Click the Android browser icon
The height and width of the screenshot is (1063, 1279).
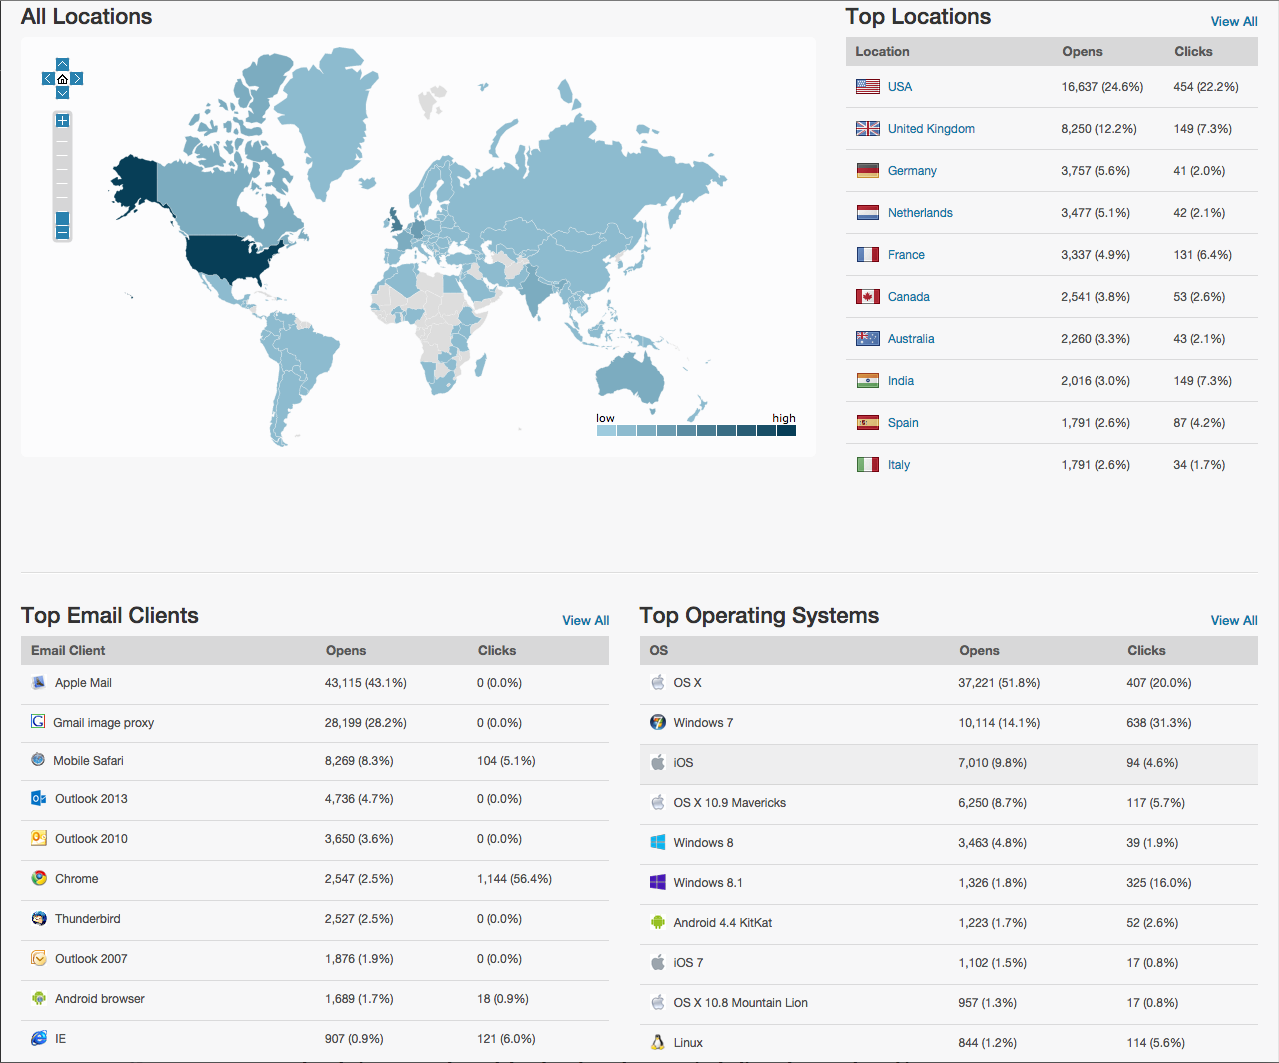[x=39, y=998]
